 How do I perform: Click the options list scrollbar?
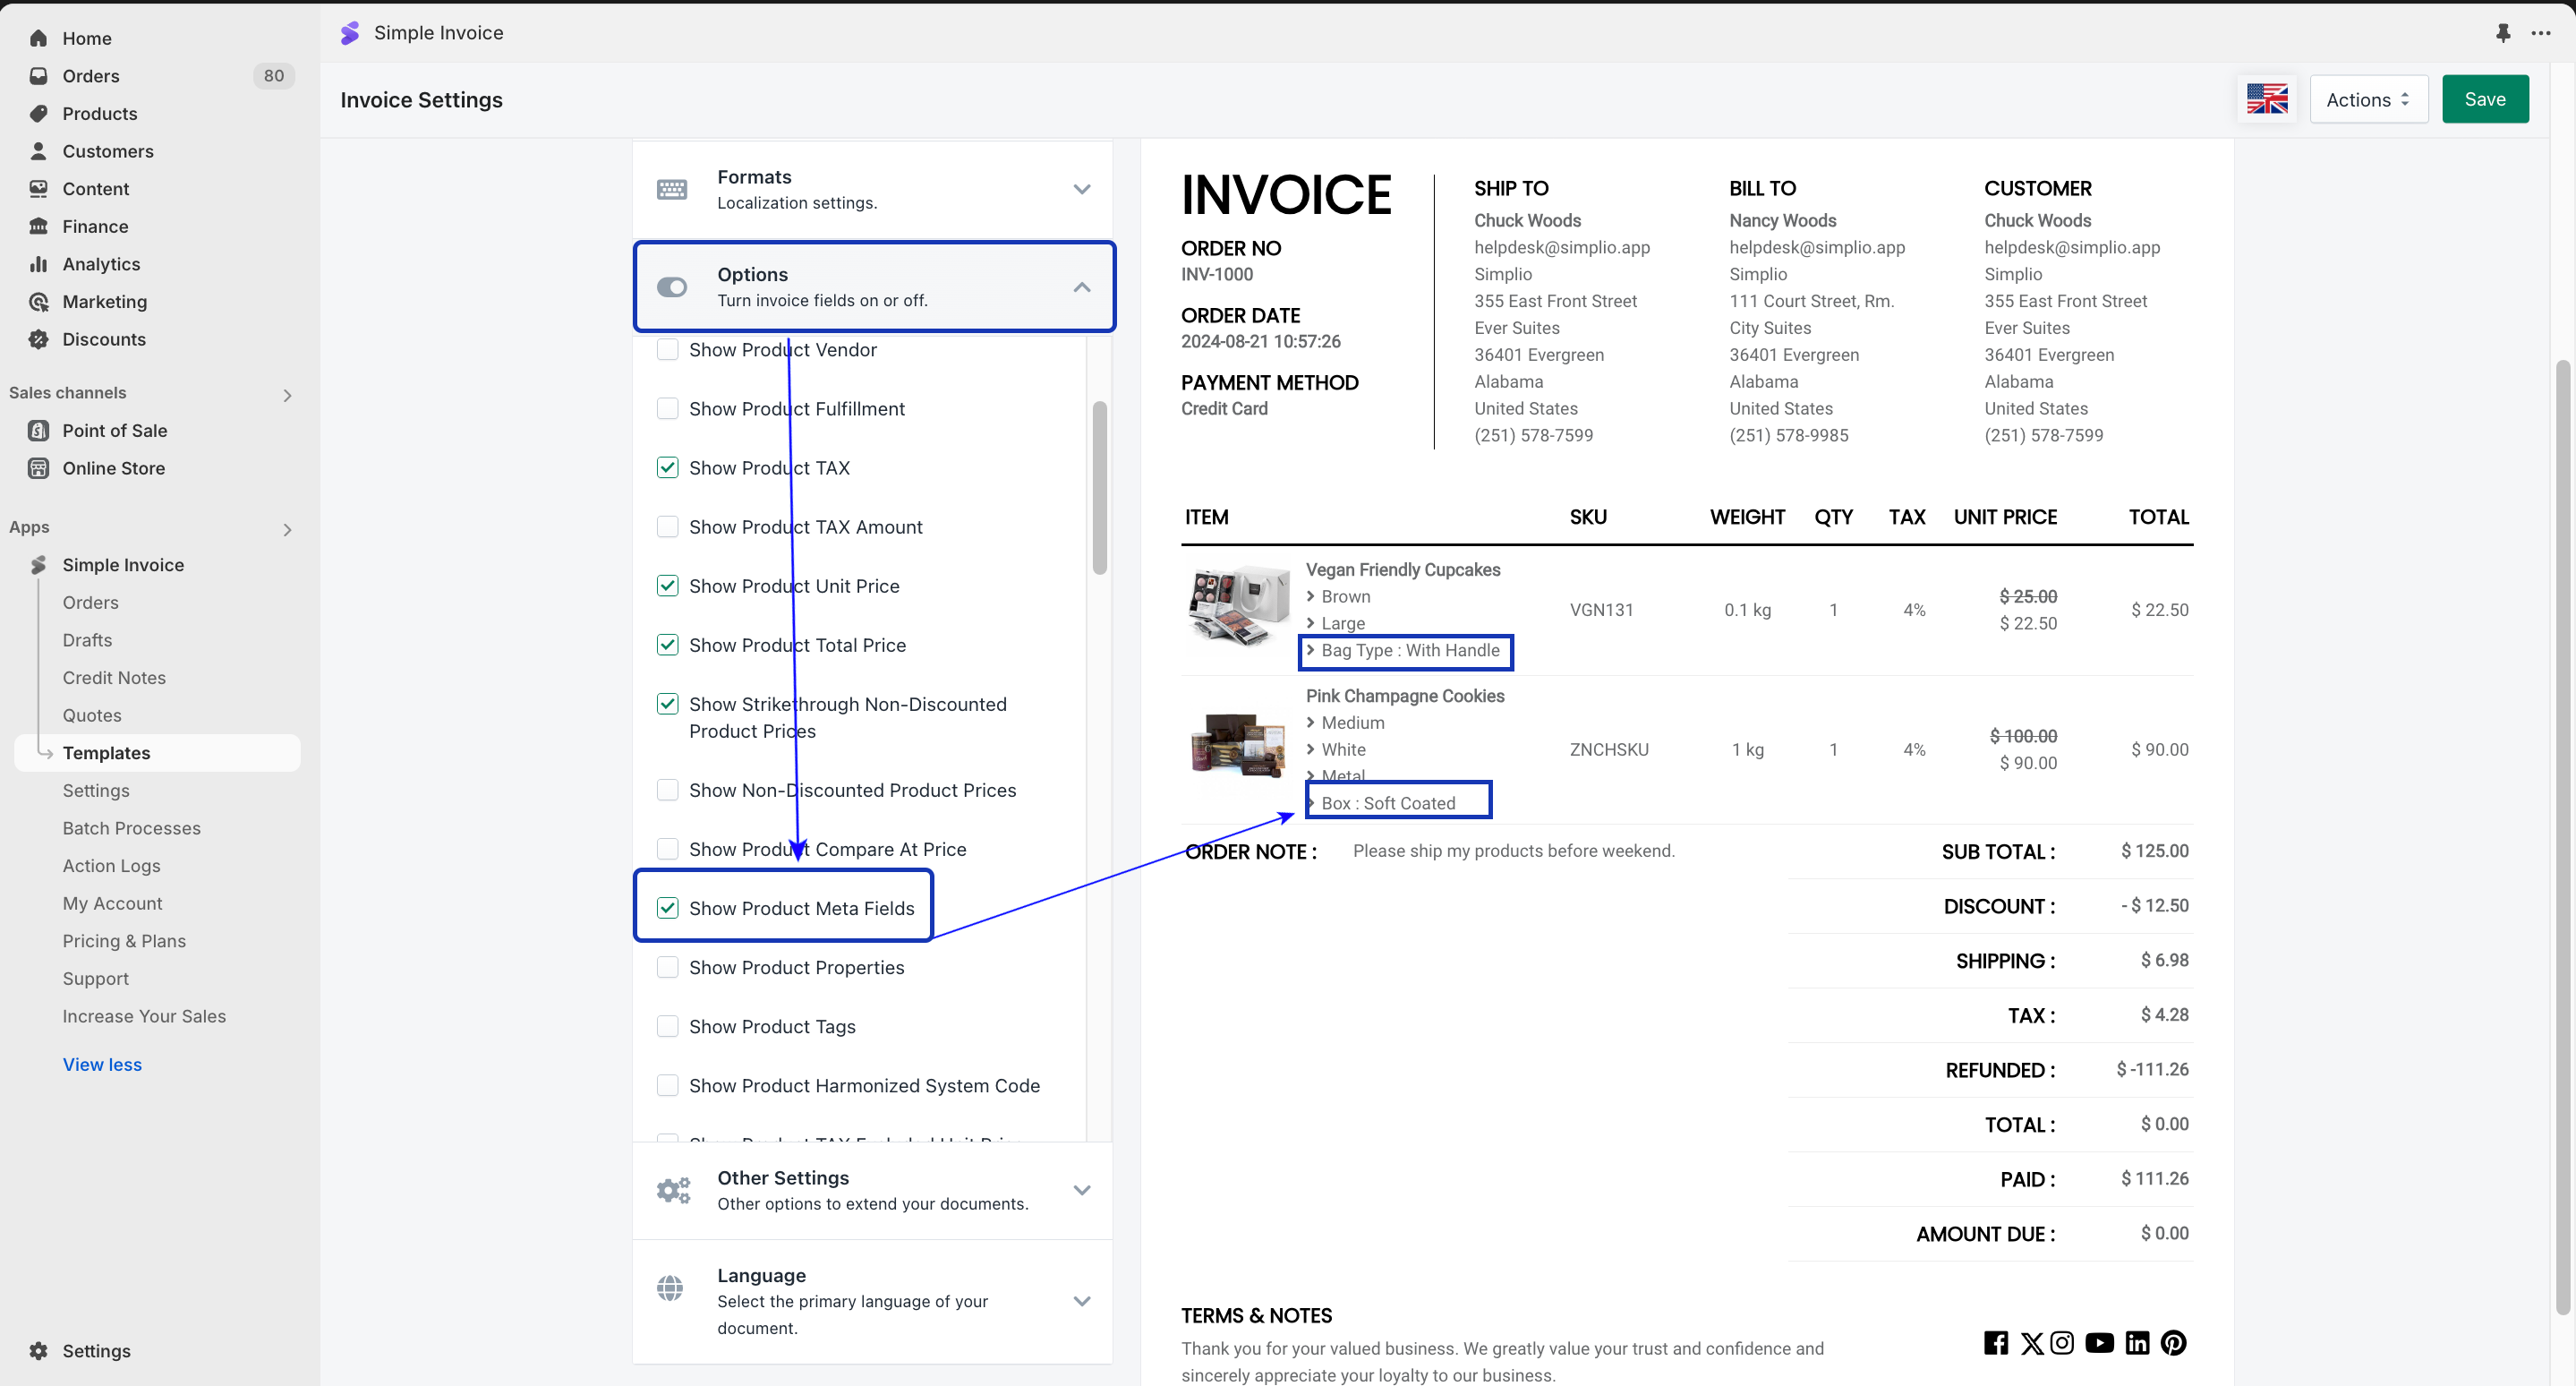click(x=1099, y=489)
